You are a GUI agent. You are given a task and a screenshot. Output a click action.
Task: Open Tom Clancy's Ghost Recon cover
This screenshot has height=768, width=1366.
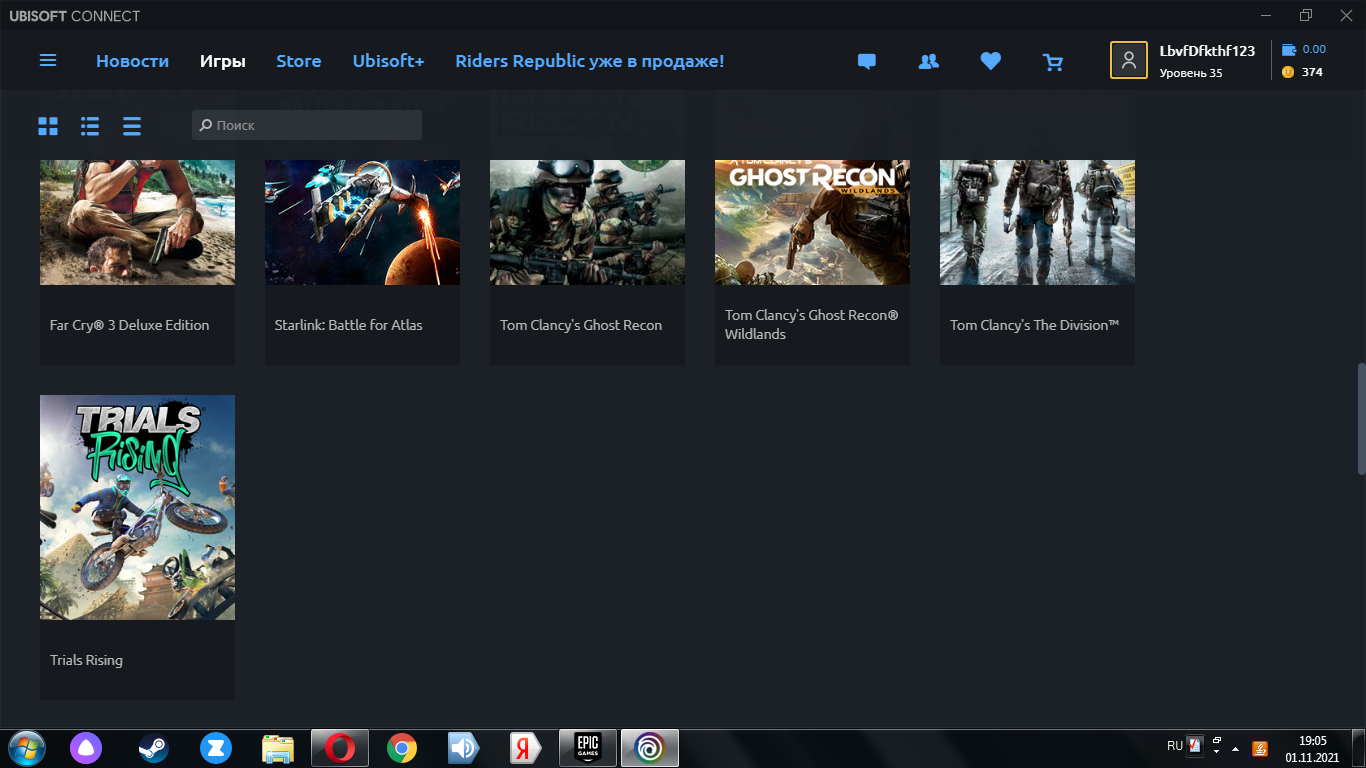tap(587, 222)
